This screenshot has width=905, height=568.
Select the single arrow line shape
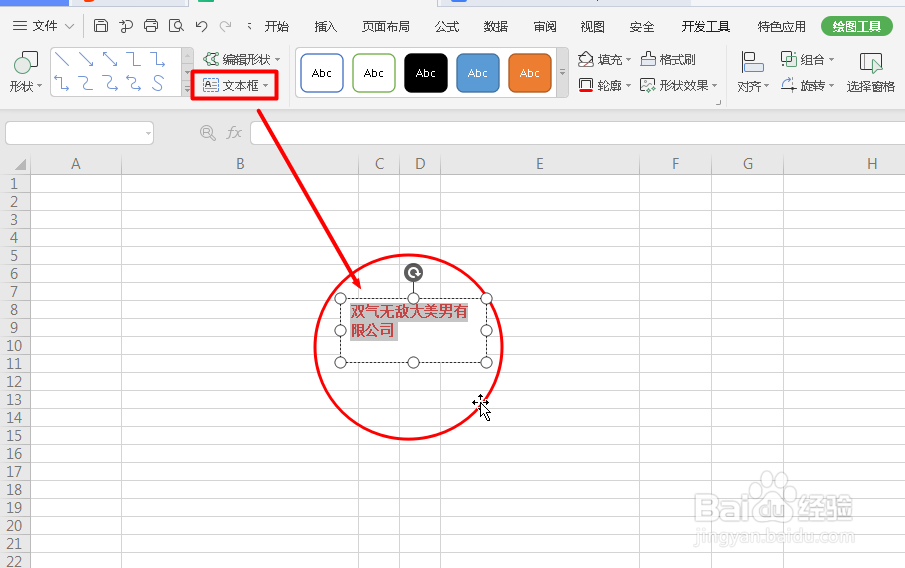tap(86, 59)
